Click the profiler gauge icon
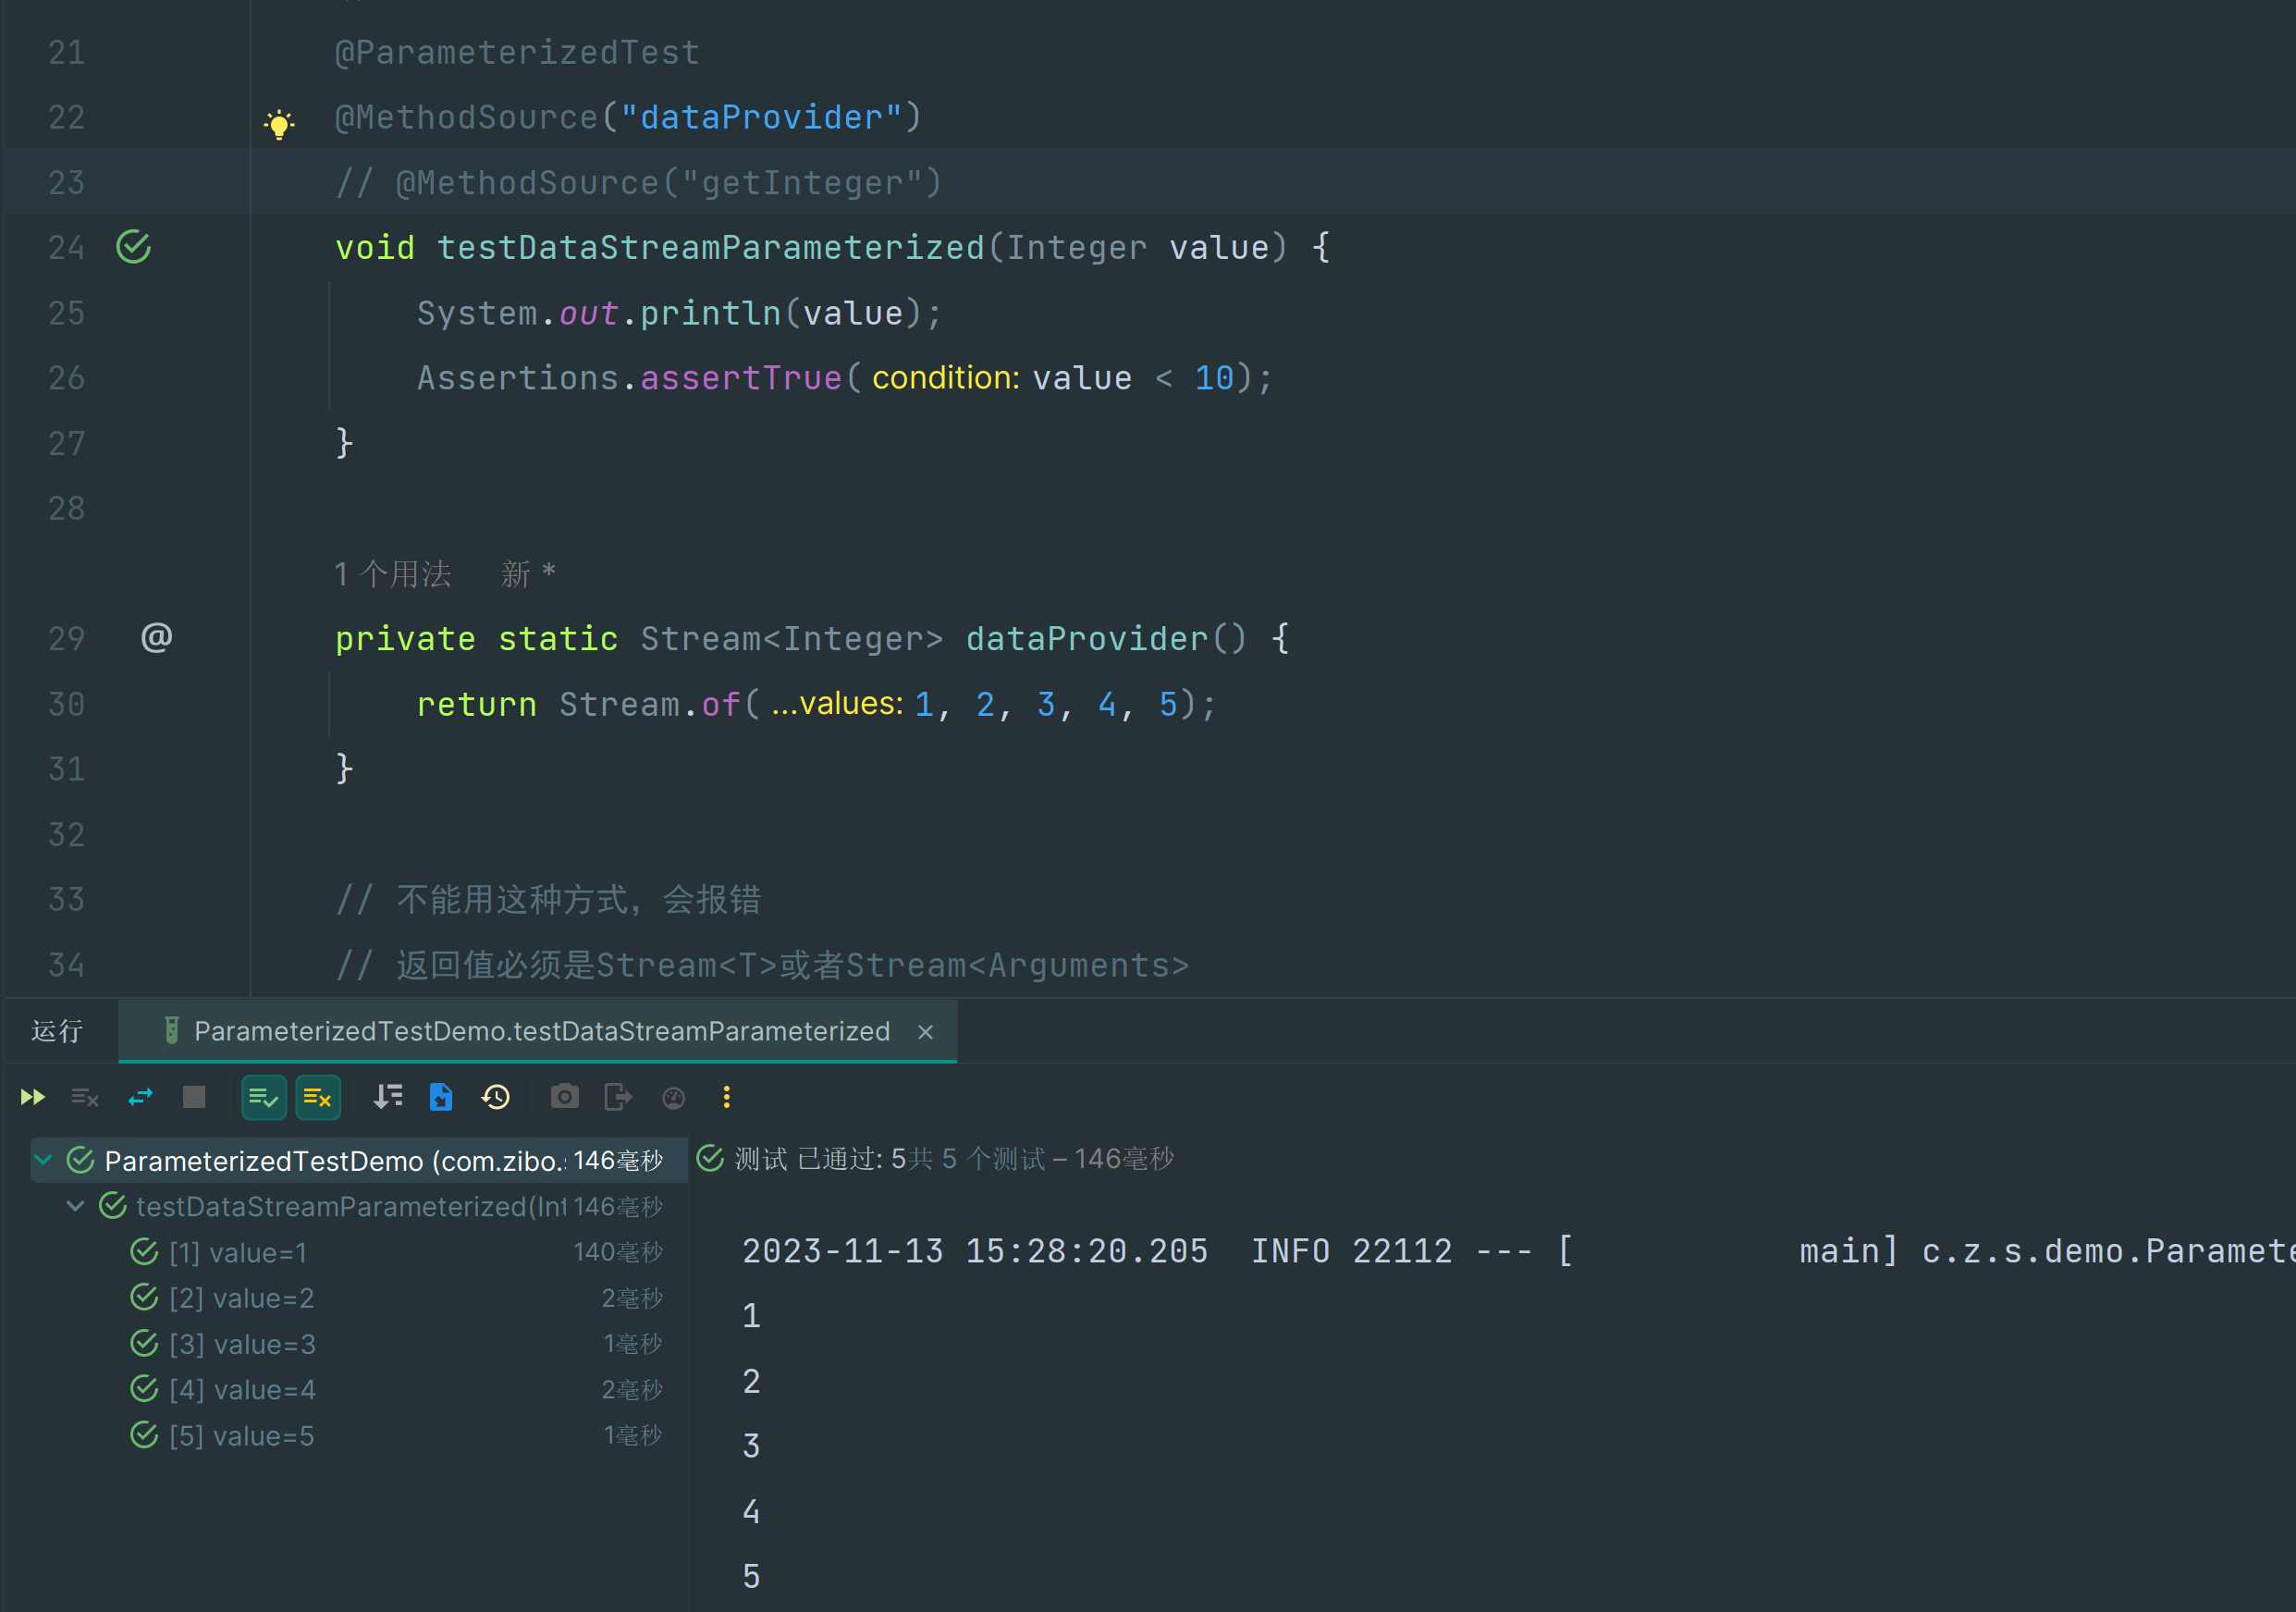Image resolution: width=2296 pixels, height=1612 pixels. pos(674,1098)
